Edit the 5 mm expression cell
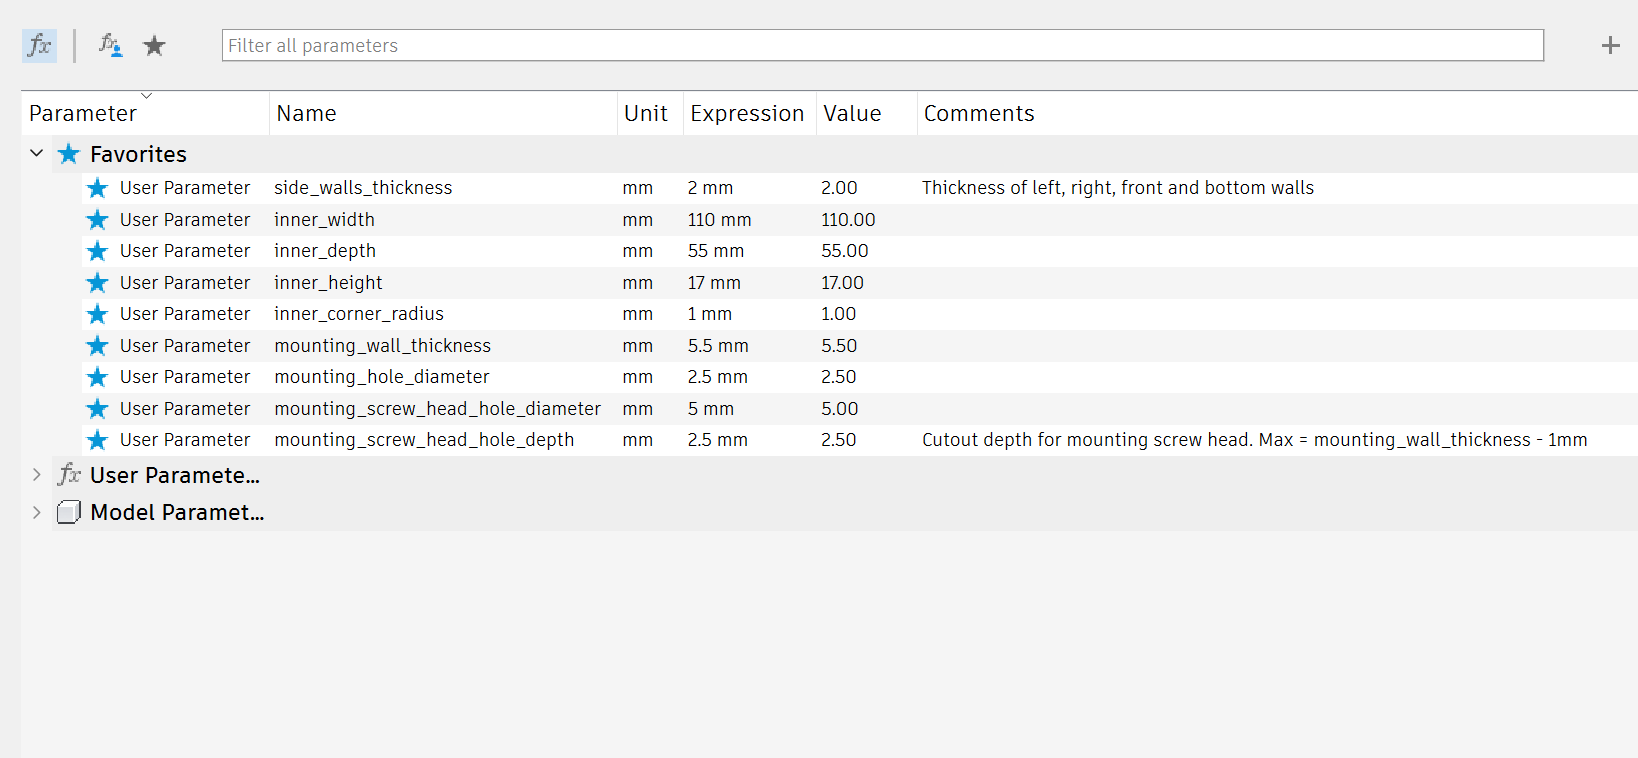 coord(710,408)
